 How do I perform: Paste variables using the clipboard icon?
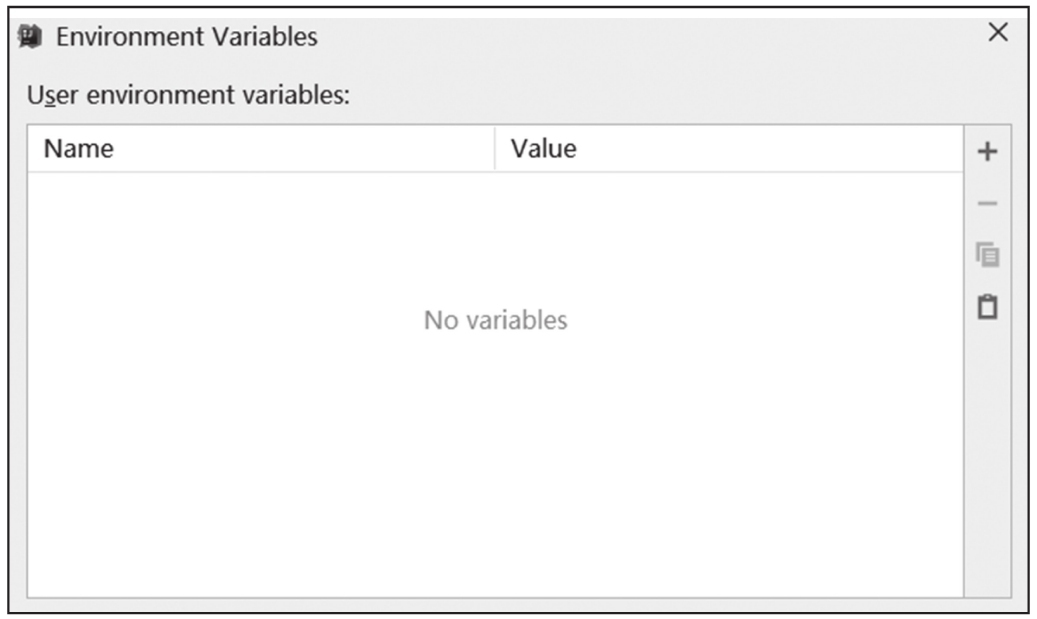point(987,307)
